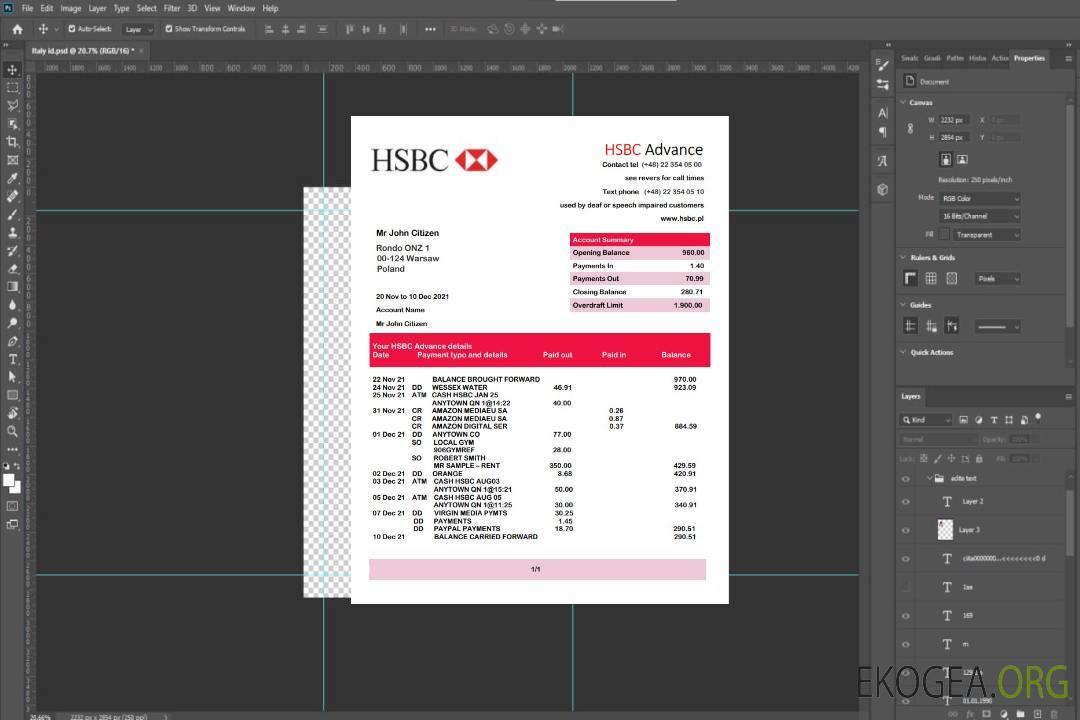Open the Brush Settings panel icon
Image resolution: width=1080 pixels, height=720 pixels.
pos(883,65)
